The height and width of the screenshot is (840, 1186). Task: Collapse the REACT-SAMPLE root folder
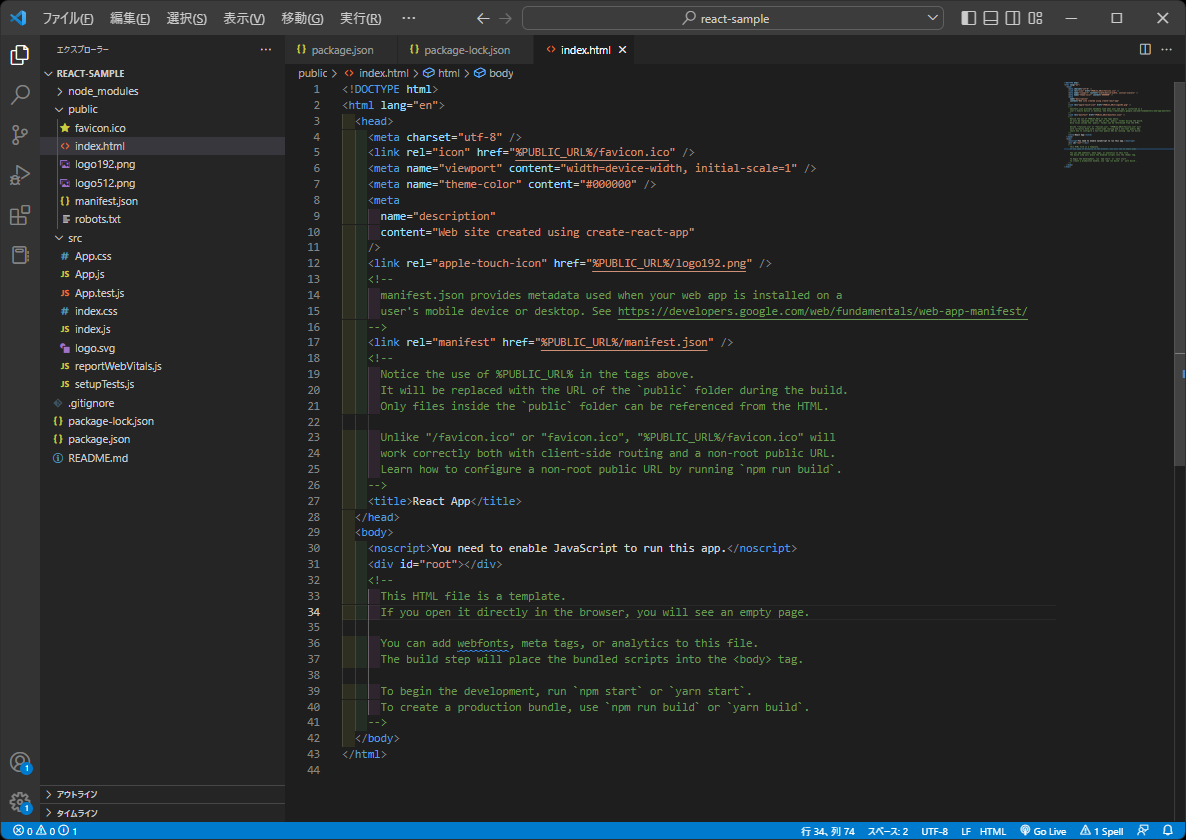tap(163, 73)
